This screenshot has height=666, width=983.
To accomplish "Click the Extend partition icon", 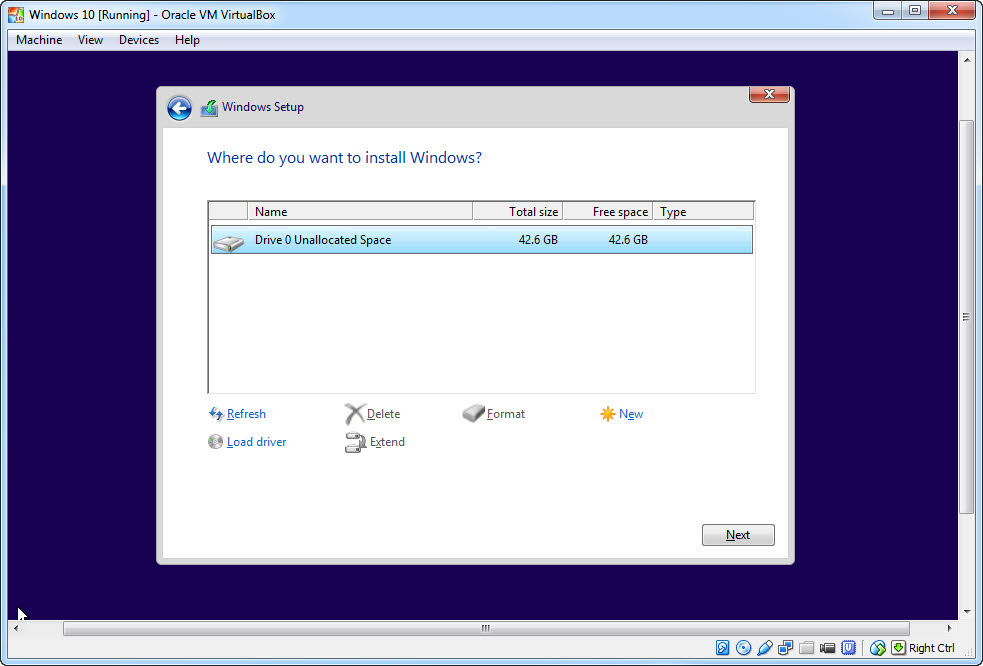I will click(355, 442).
